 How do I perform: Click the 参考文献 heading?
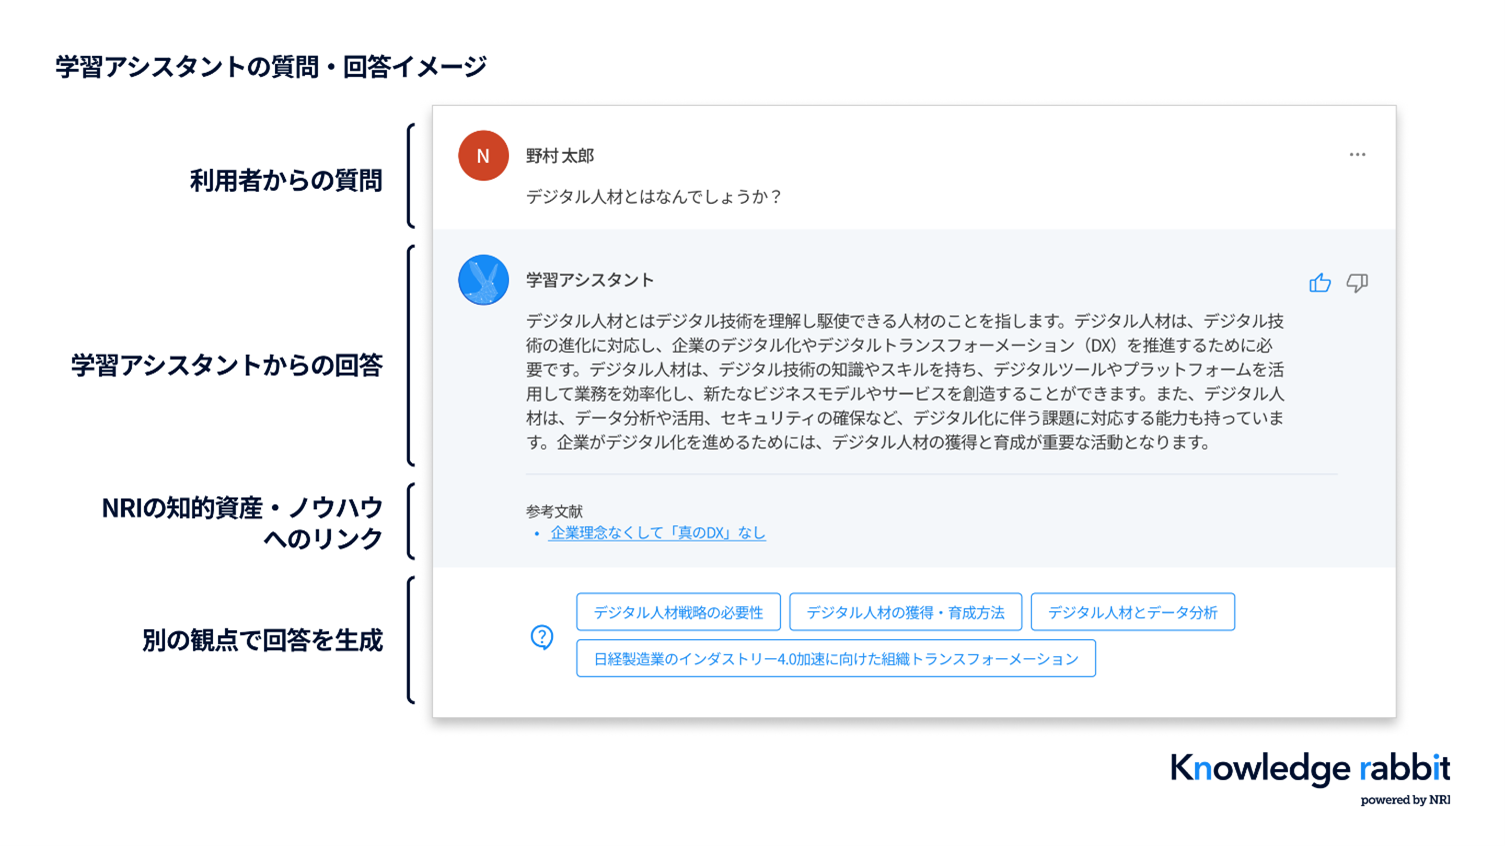(554, 511)
